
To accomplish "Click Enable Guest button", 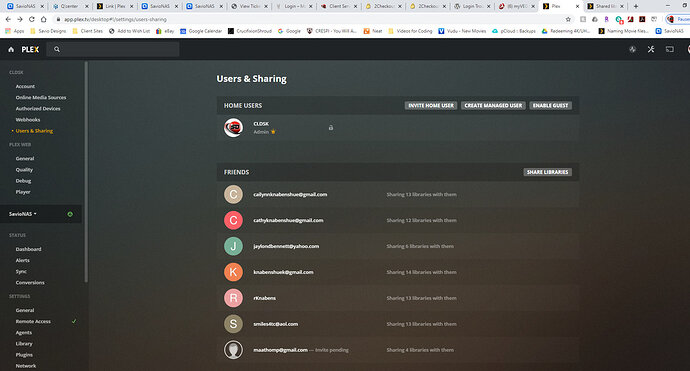I will [551, 106].
